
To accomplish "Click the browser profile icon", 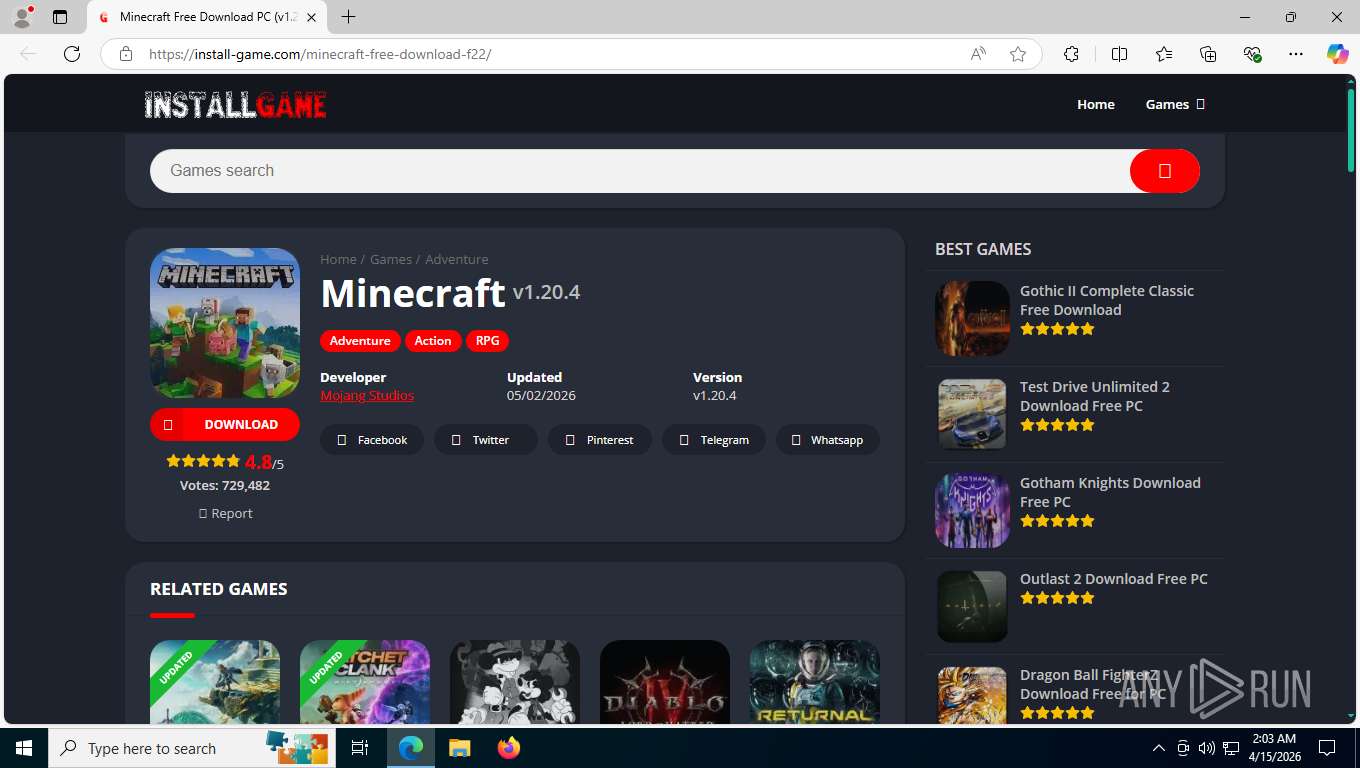I will (x=22, y=17).
